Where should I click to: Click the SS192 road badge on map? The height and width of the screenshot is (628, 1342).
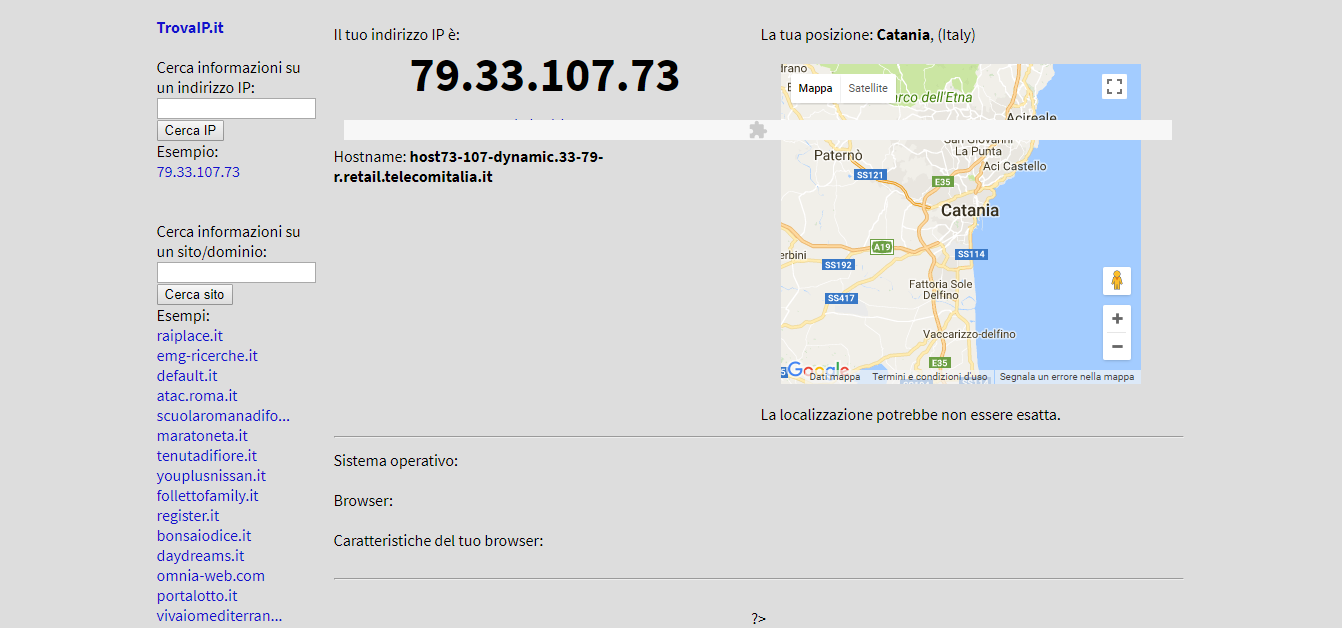(x=838, y=265)
